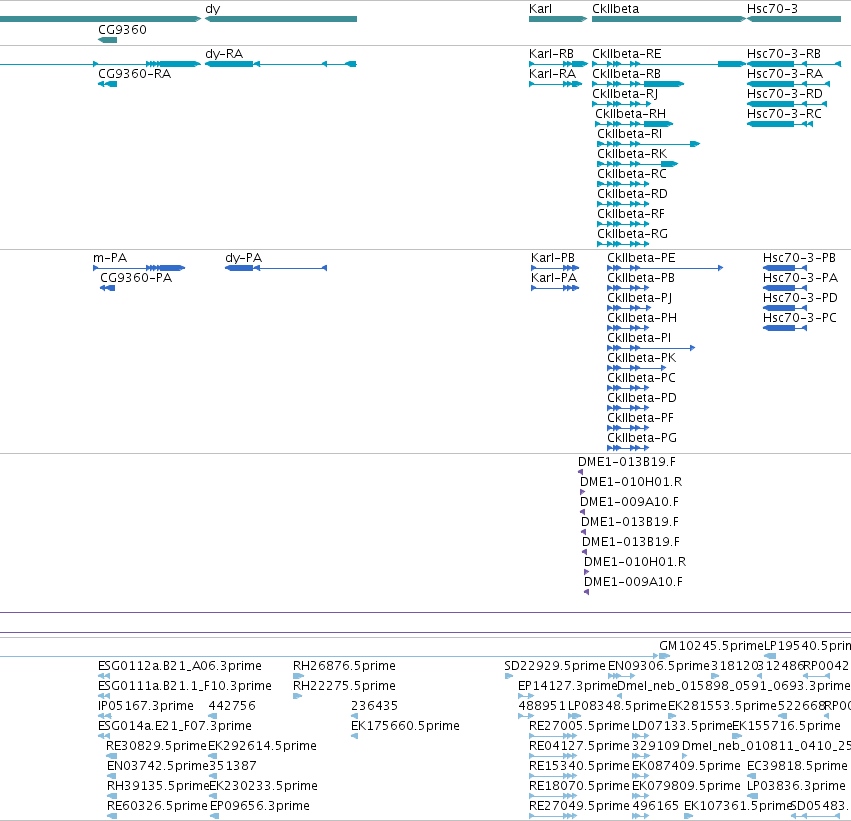Select protein CkIIbeta-PI

point(639,338)
